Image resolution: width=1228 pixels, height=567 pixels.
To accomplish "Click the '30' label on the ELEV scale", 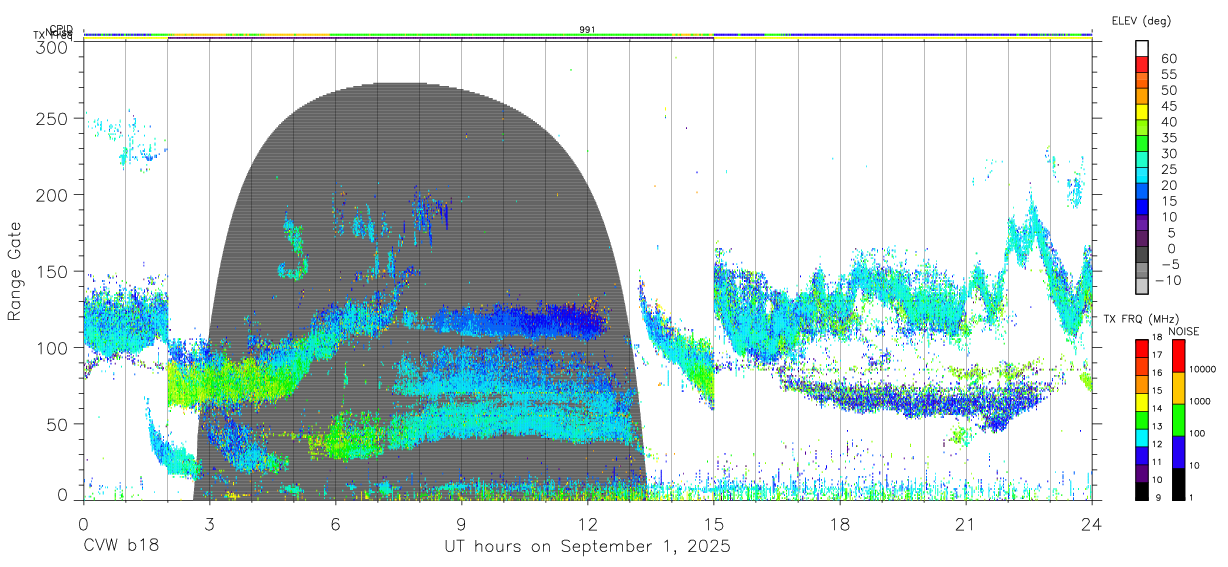I will click(x=1169, y=153).
